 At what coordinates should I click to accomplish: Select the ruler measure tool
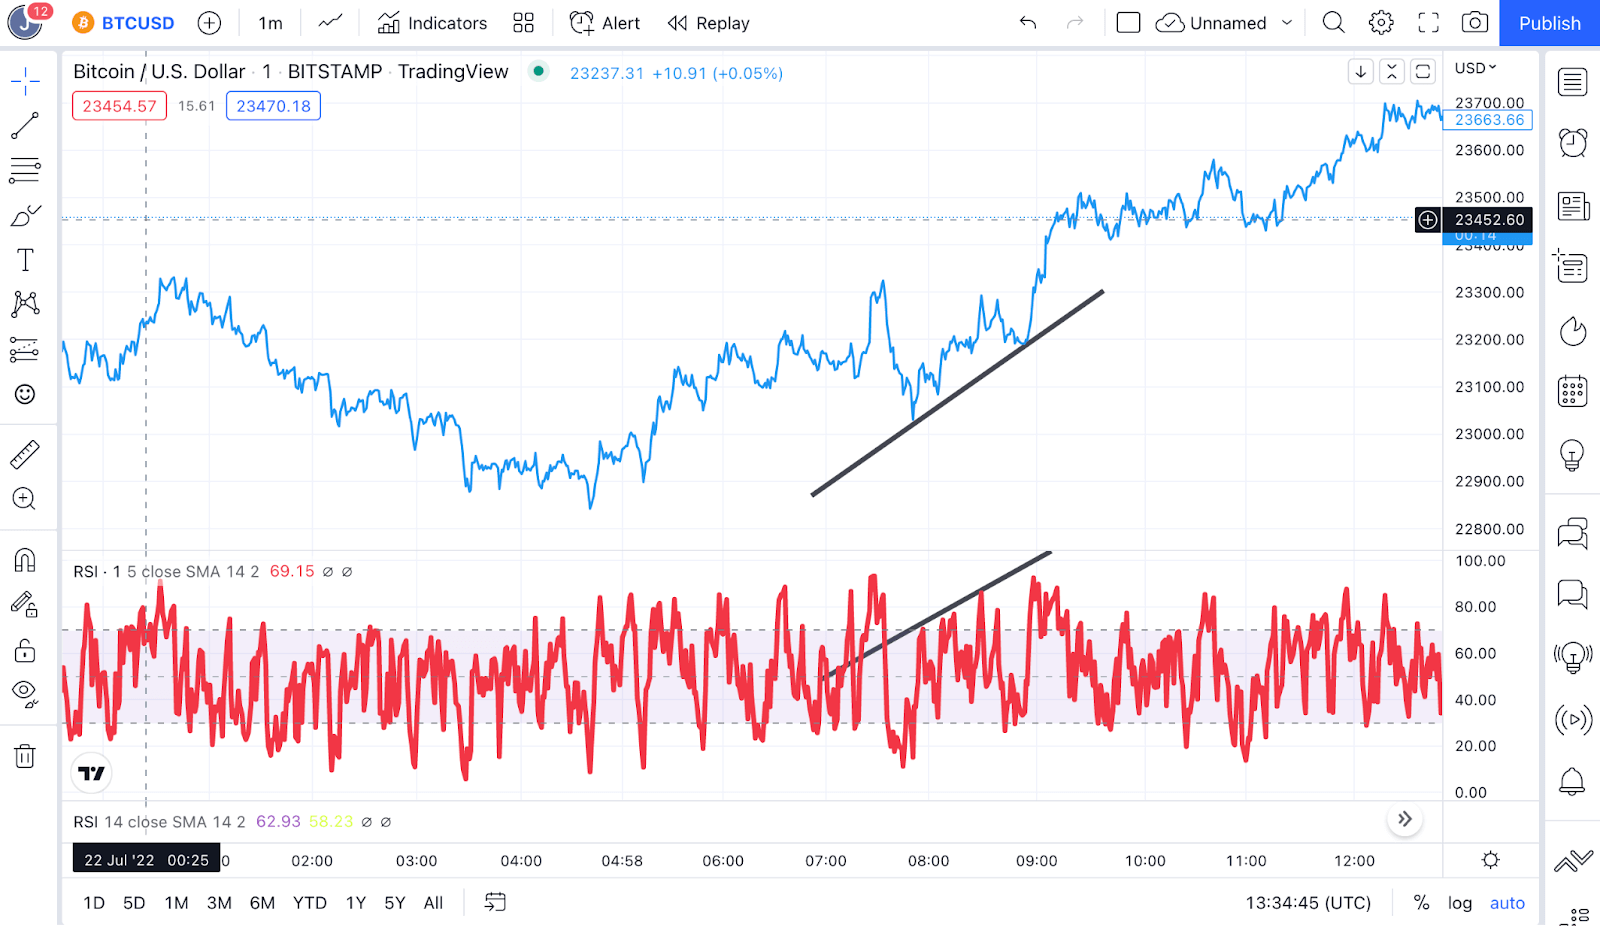pos(25,455)
